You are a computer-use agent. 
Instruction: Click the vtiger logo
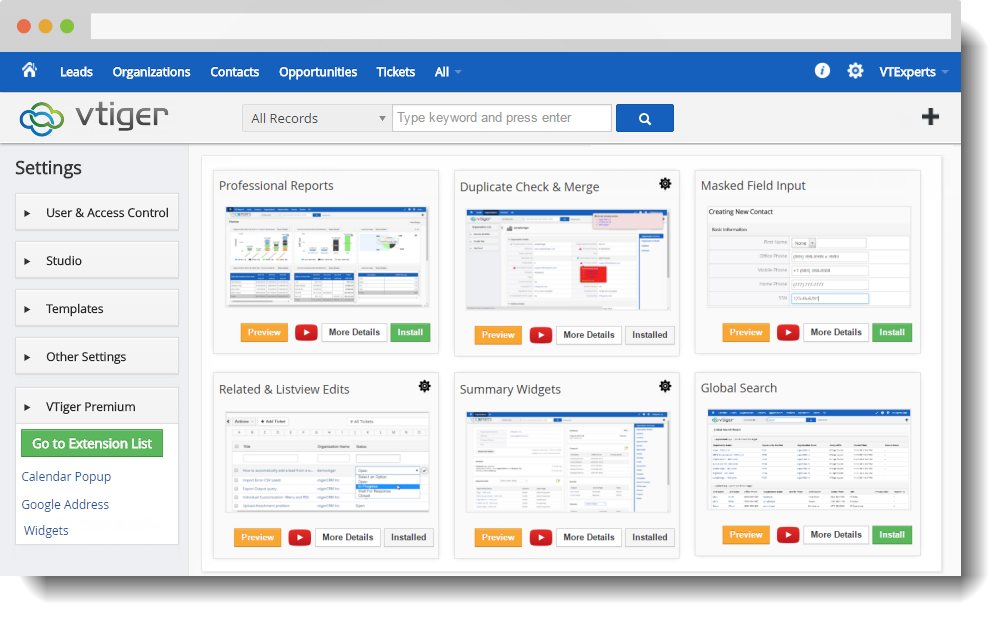tap(94, 118)
